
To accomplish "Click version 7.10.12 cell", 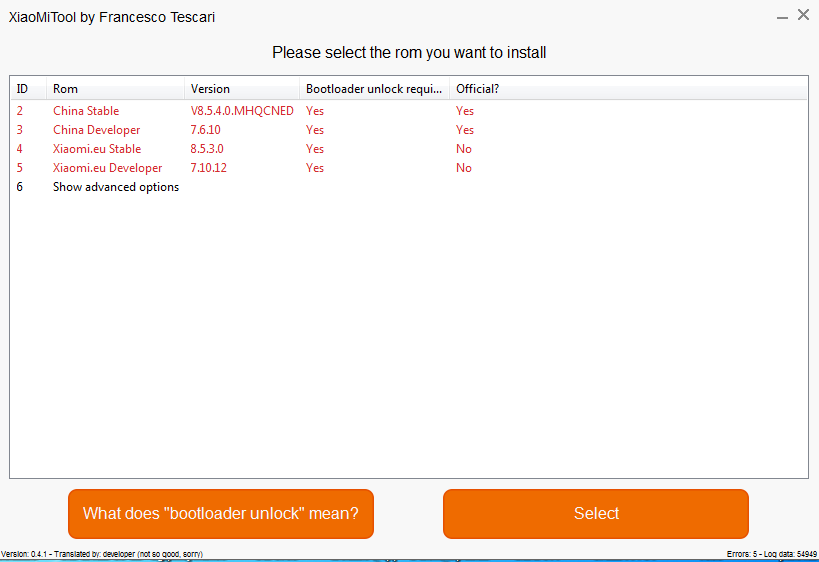I will 208,168.
